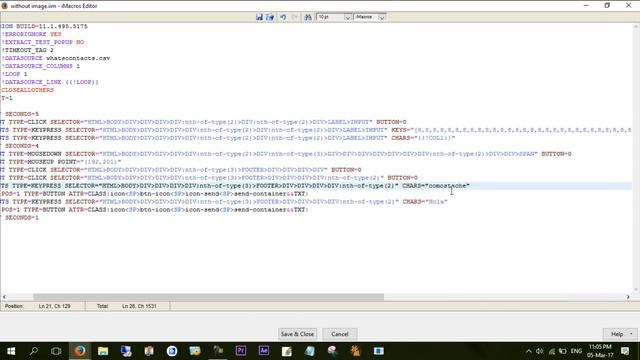Image resolution: width=640 pixels, height=360 pixels.
Task: Click the status bar total Ln 26, Ch 1531
Action: tap(139, 306)
